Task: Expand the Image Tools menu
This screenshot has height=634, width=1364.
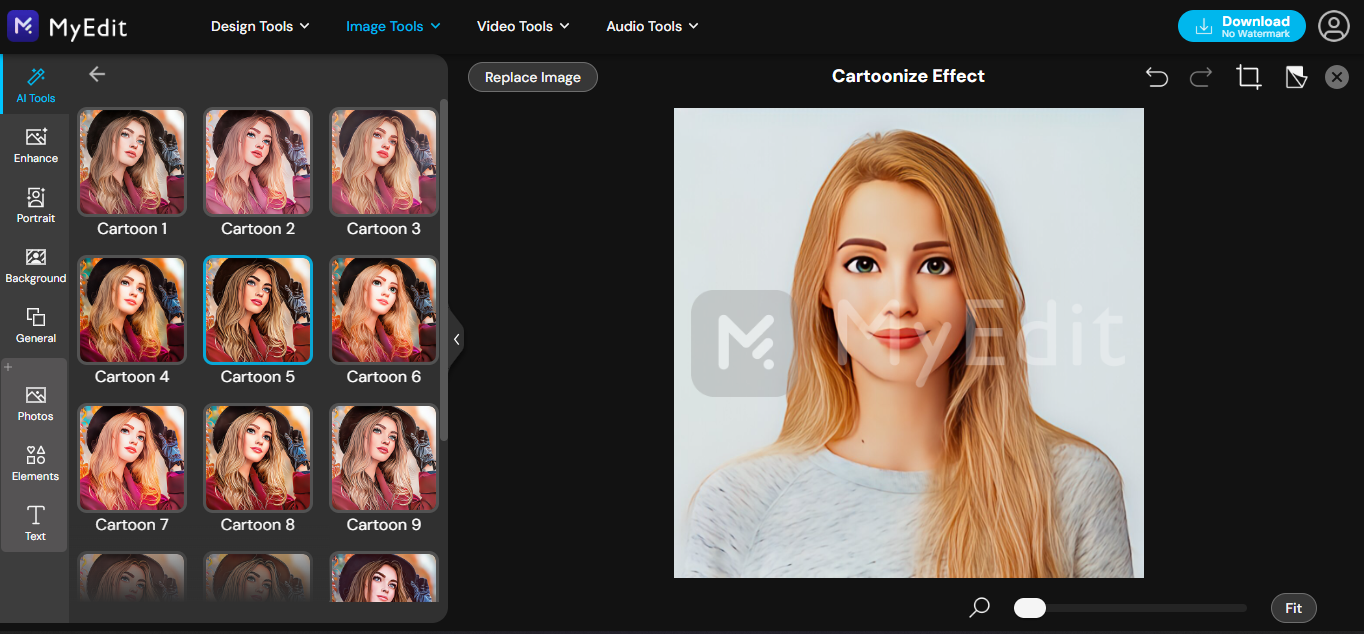Action: point(392,26)
